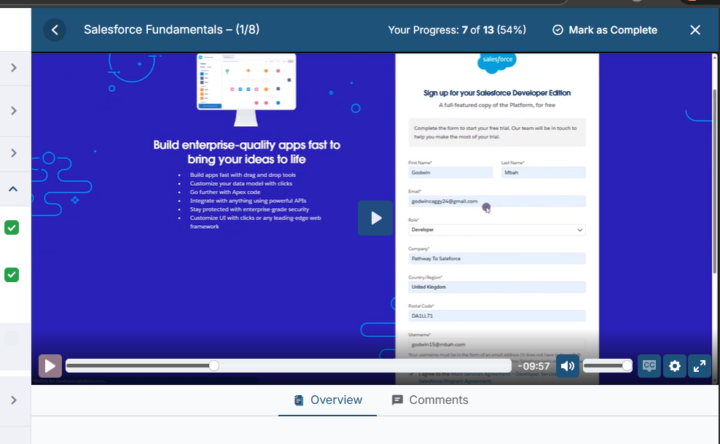Open video settings gear
Screen dimensions: 720x444
coord(674,366)
